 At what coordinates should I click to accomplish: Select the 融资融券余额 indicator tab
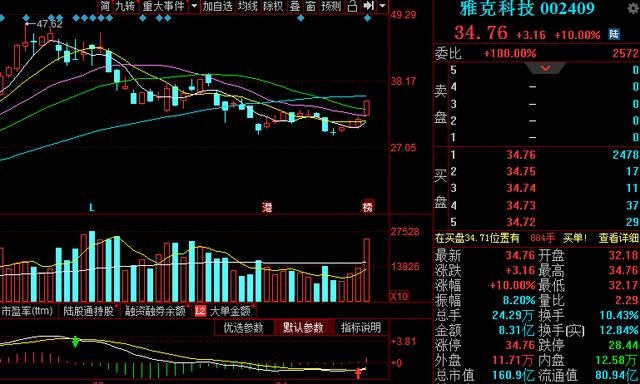(x=155, y=311)
